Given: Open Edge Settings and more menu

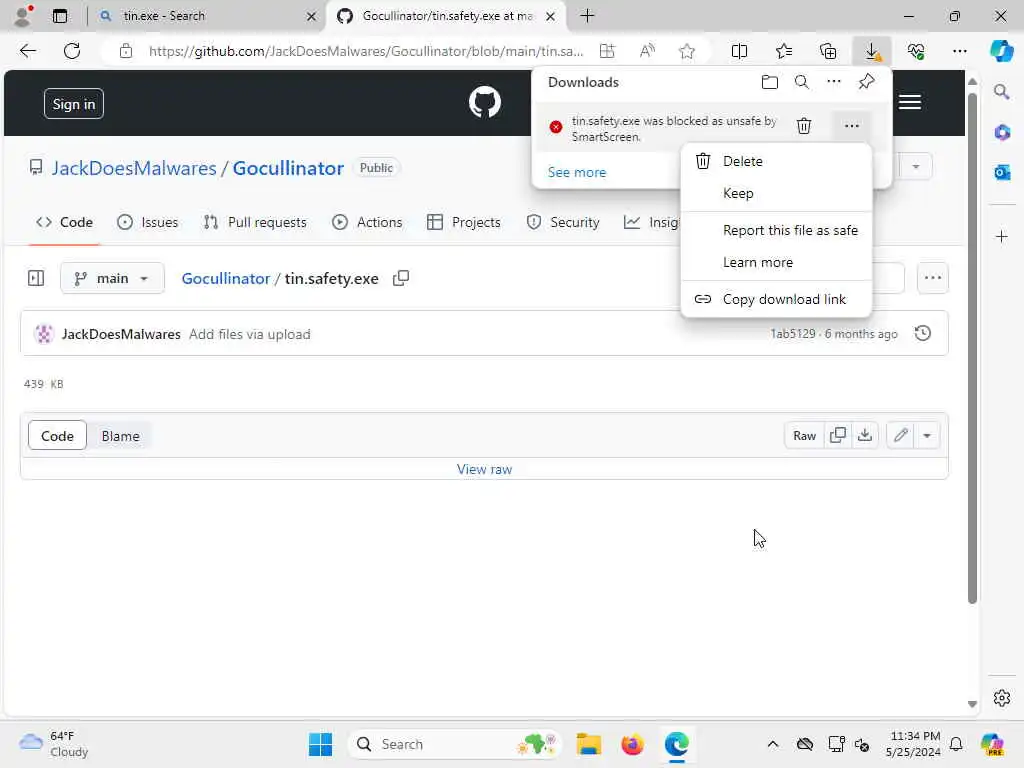Looking at the screenshot, I should [959, 51].
